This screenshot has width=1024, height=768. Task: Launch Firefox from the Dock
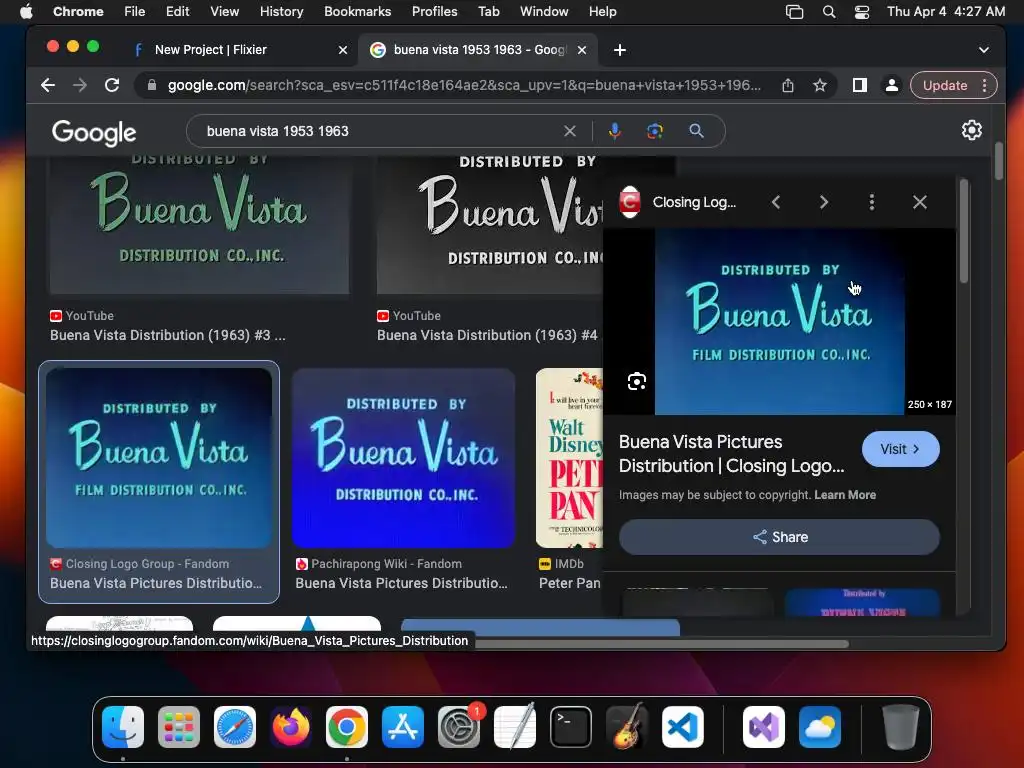coord(291,727)
